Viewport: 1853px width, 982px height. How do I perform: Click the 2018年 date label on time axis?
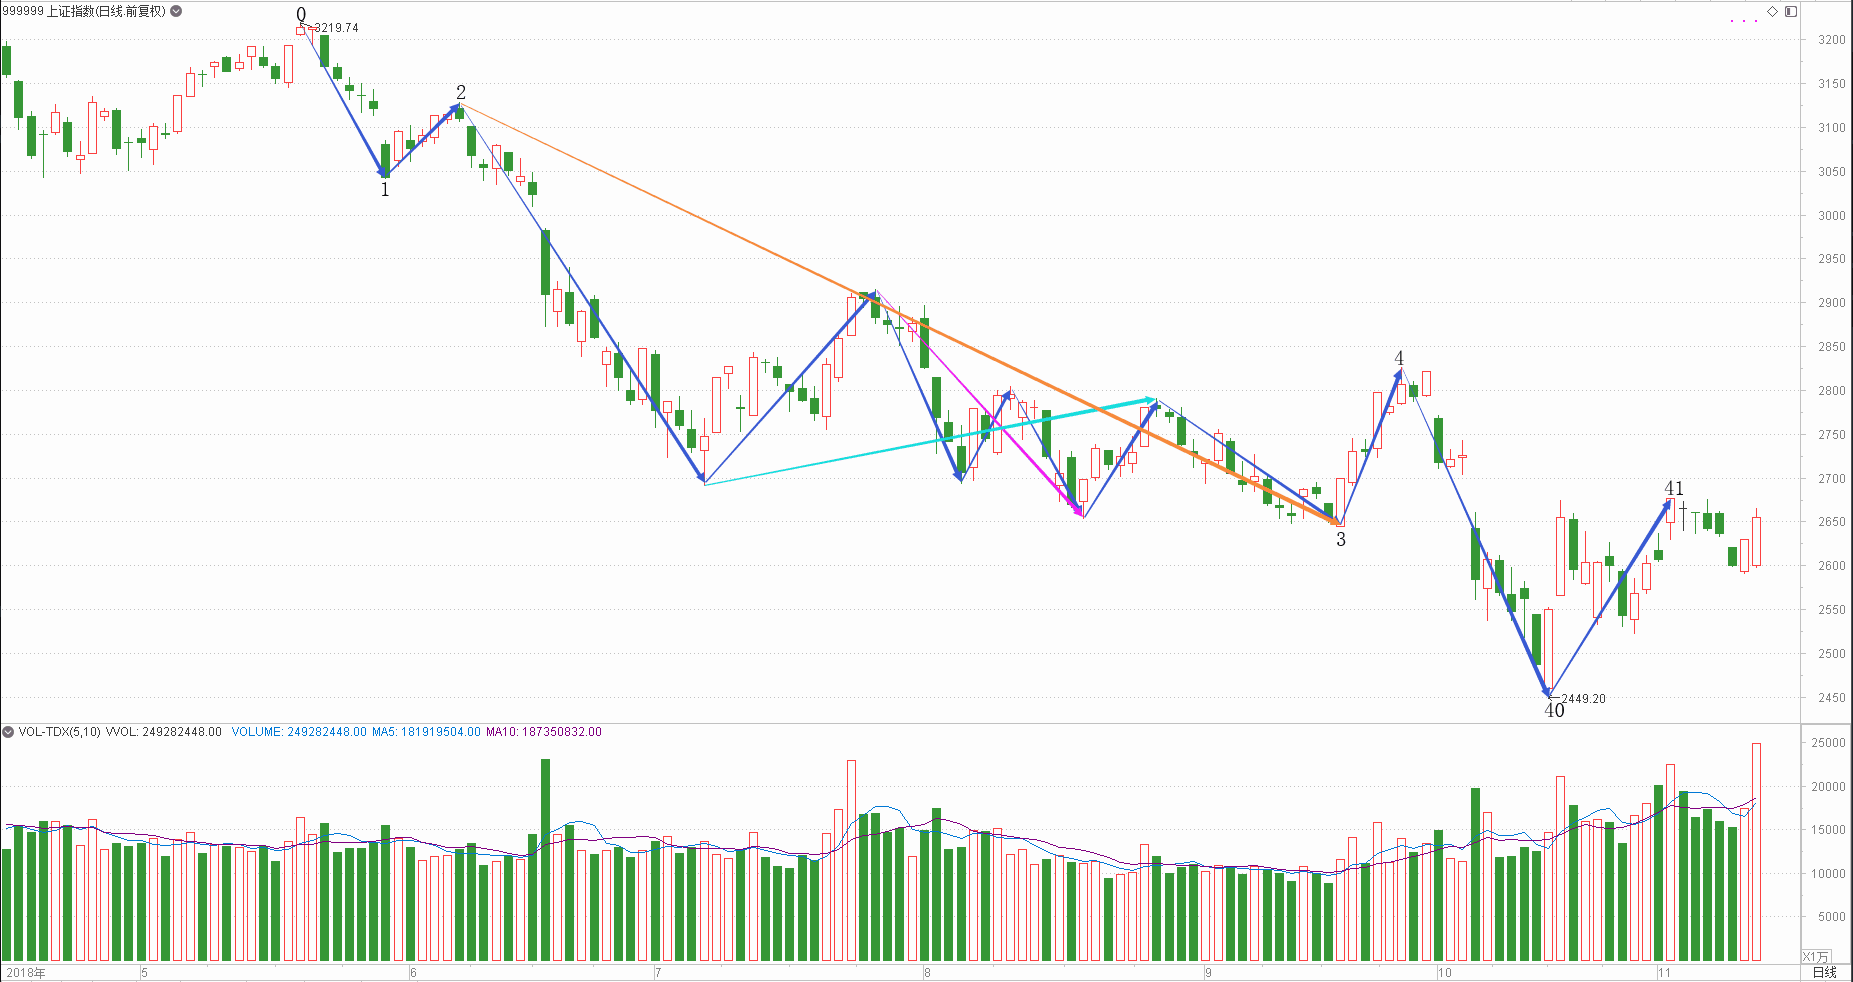click(25, 972)
